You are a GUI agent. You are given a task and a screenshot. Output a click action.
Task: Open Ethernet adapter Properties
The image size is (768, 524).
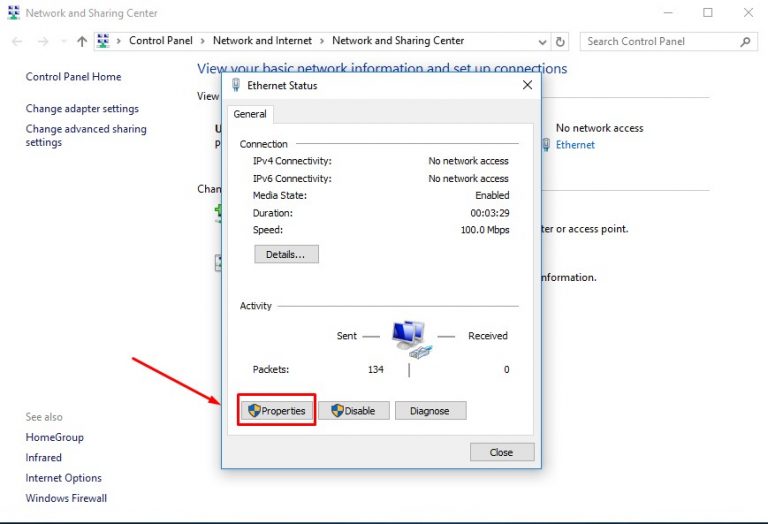tap(277, 410)
